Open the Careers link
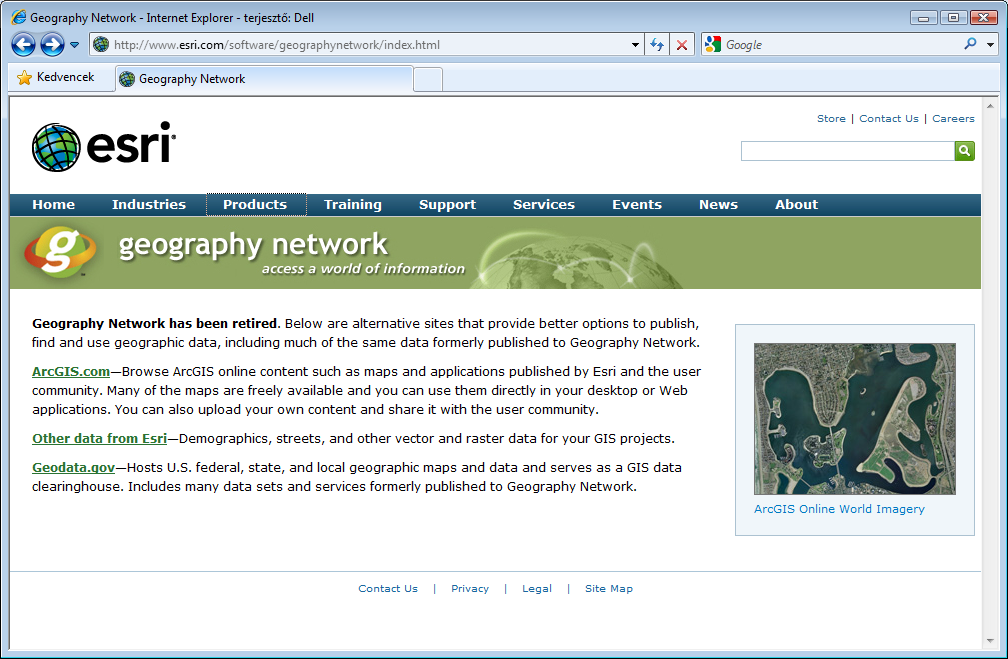Screen dimensions: 1008x659 click(953, 118)
